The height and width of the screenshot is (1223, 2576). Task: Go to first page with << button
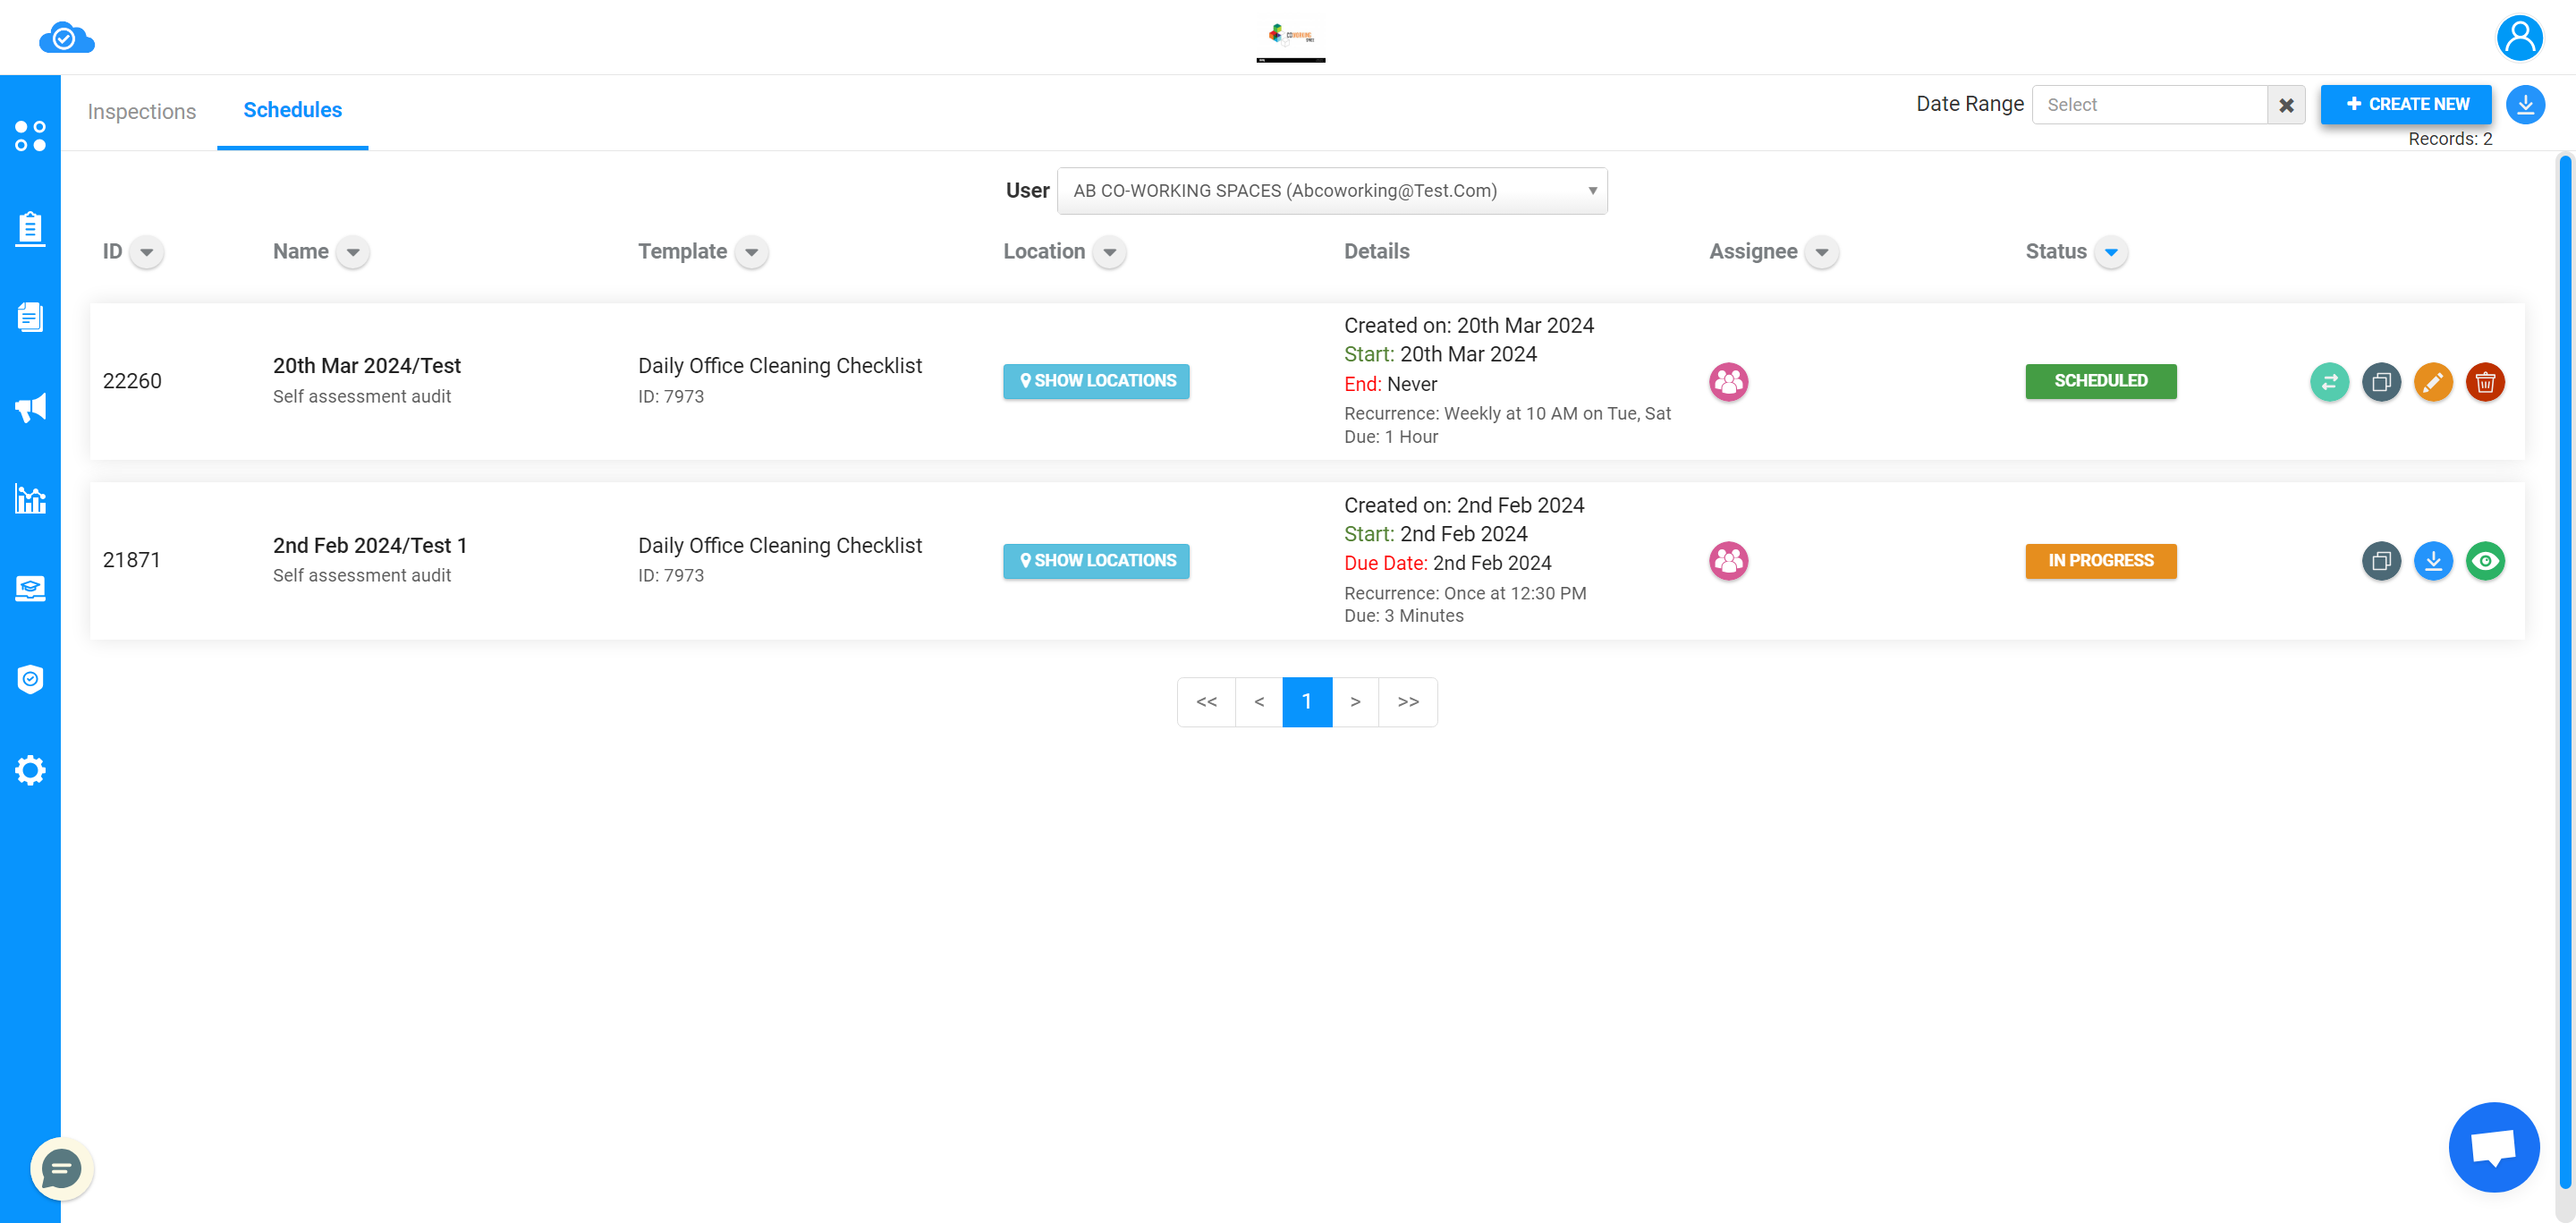pos(1207,702)
